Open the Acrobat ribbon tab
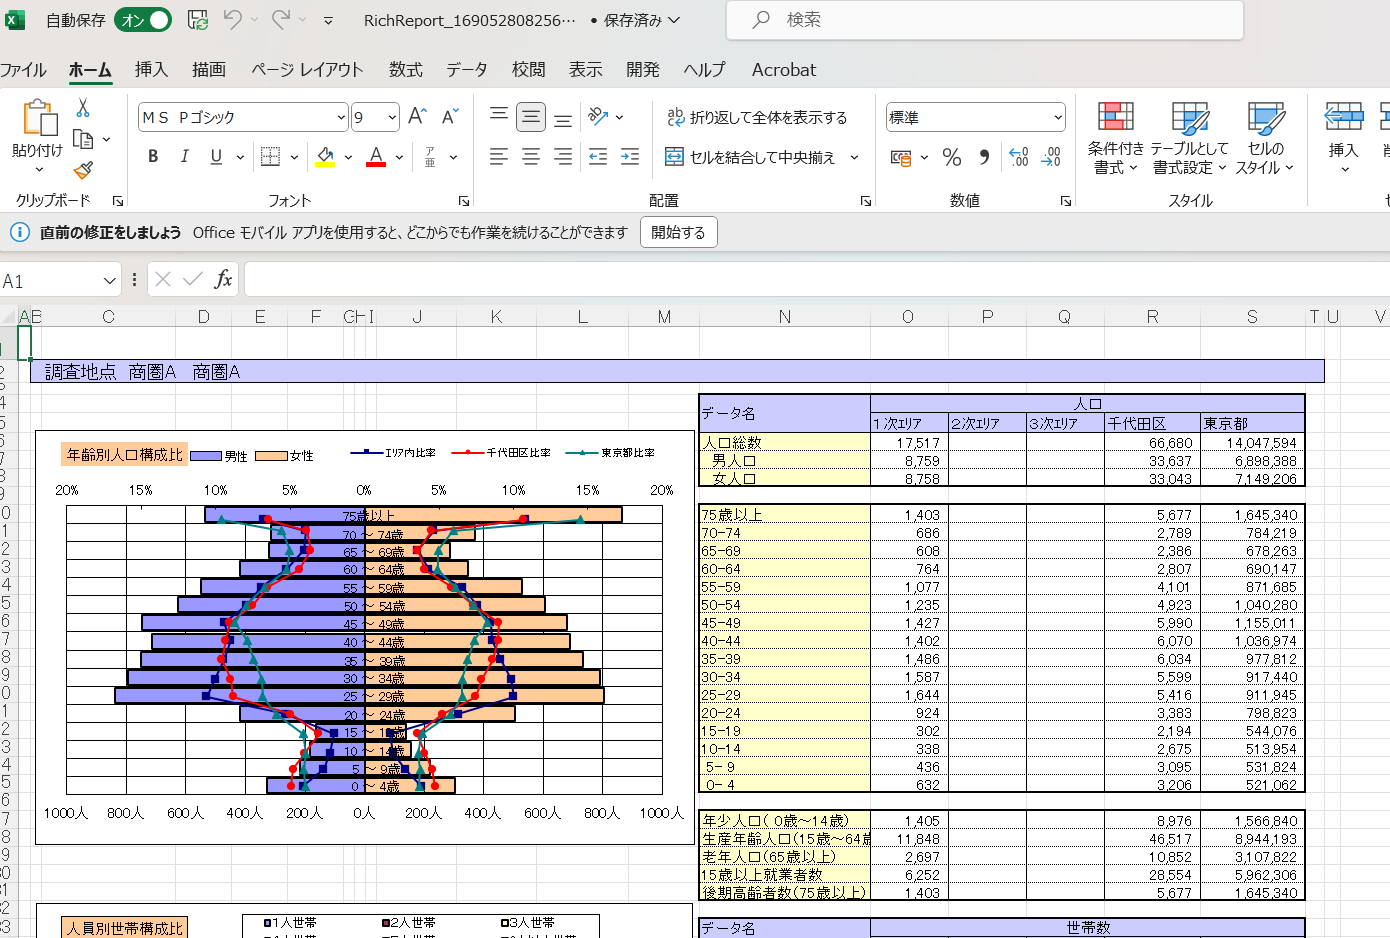Viewport: 1390px width, 938px height. 783,70
